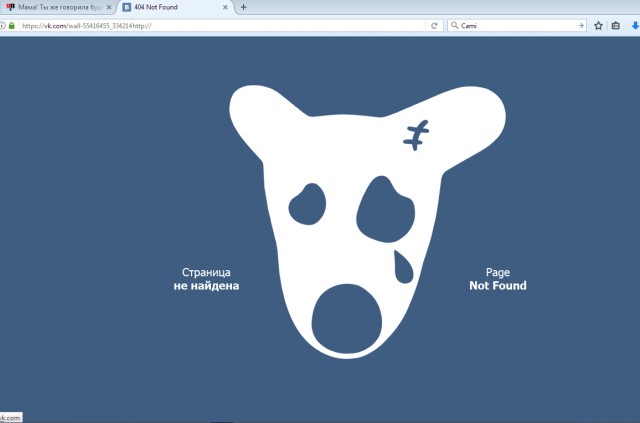Viewport: 640px width, 423px height.
Task: Focus the browser search box
Action: pos(517,26)
